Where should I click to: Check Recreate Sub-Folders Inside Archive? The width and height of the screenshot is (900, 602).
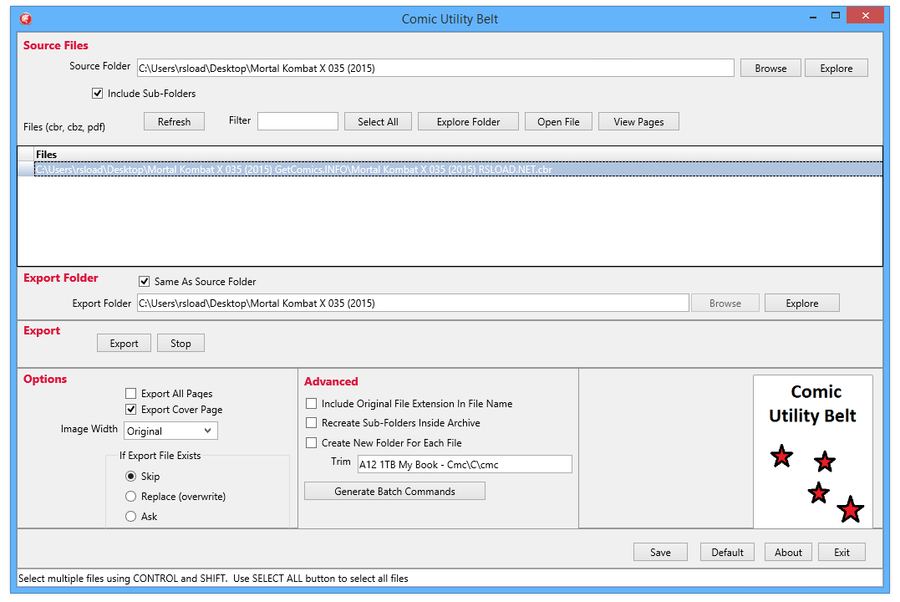point(311,423)
